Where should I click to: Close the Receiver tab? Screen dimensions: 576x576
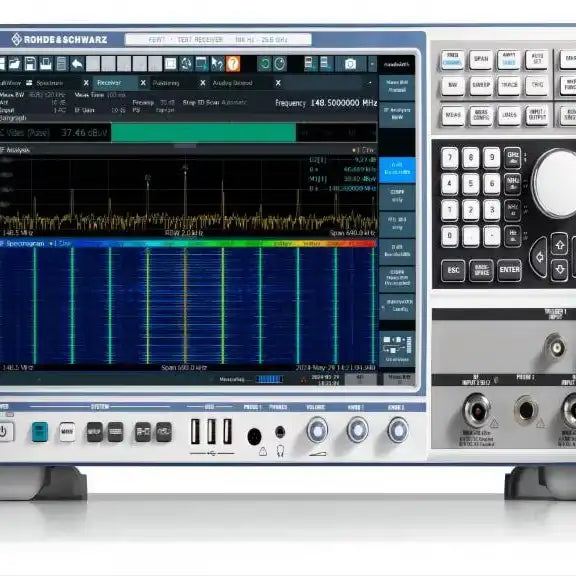pyautogui.click(x=143, y=83)
